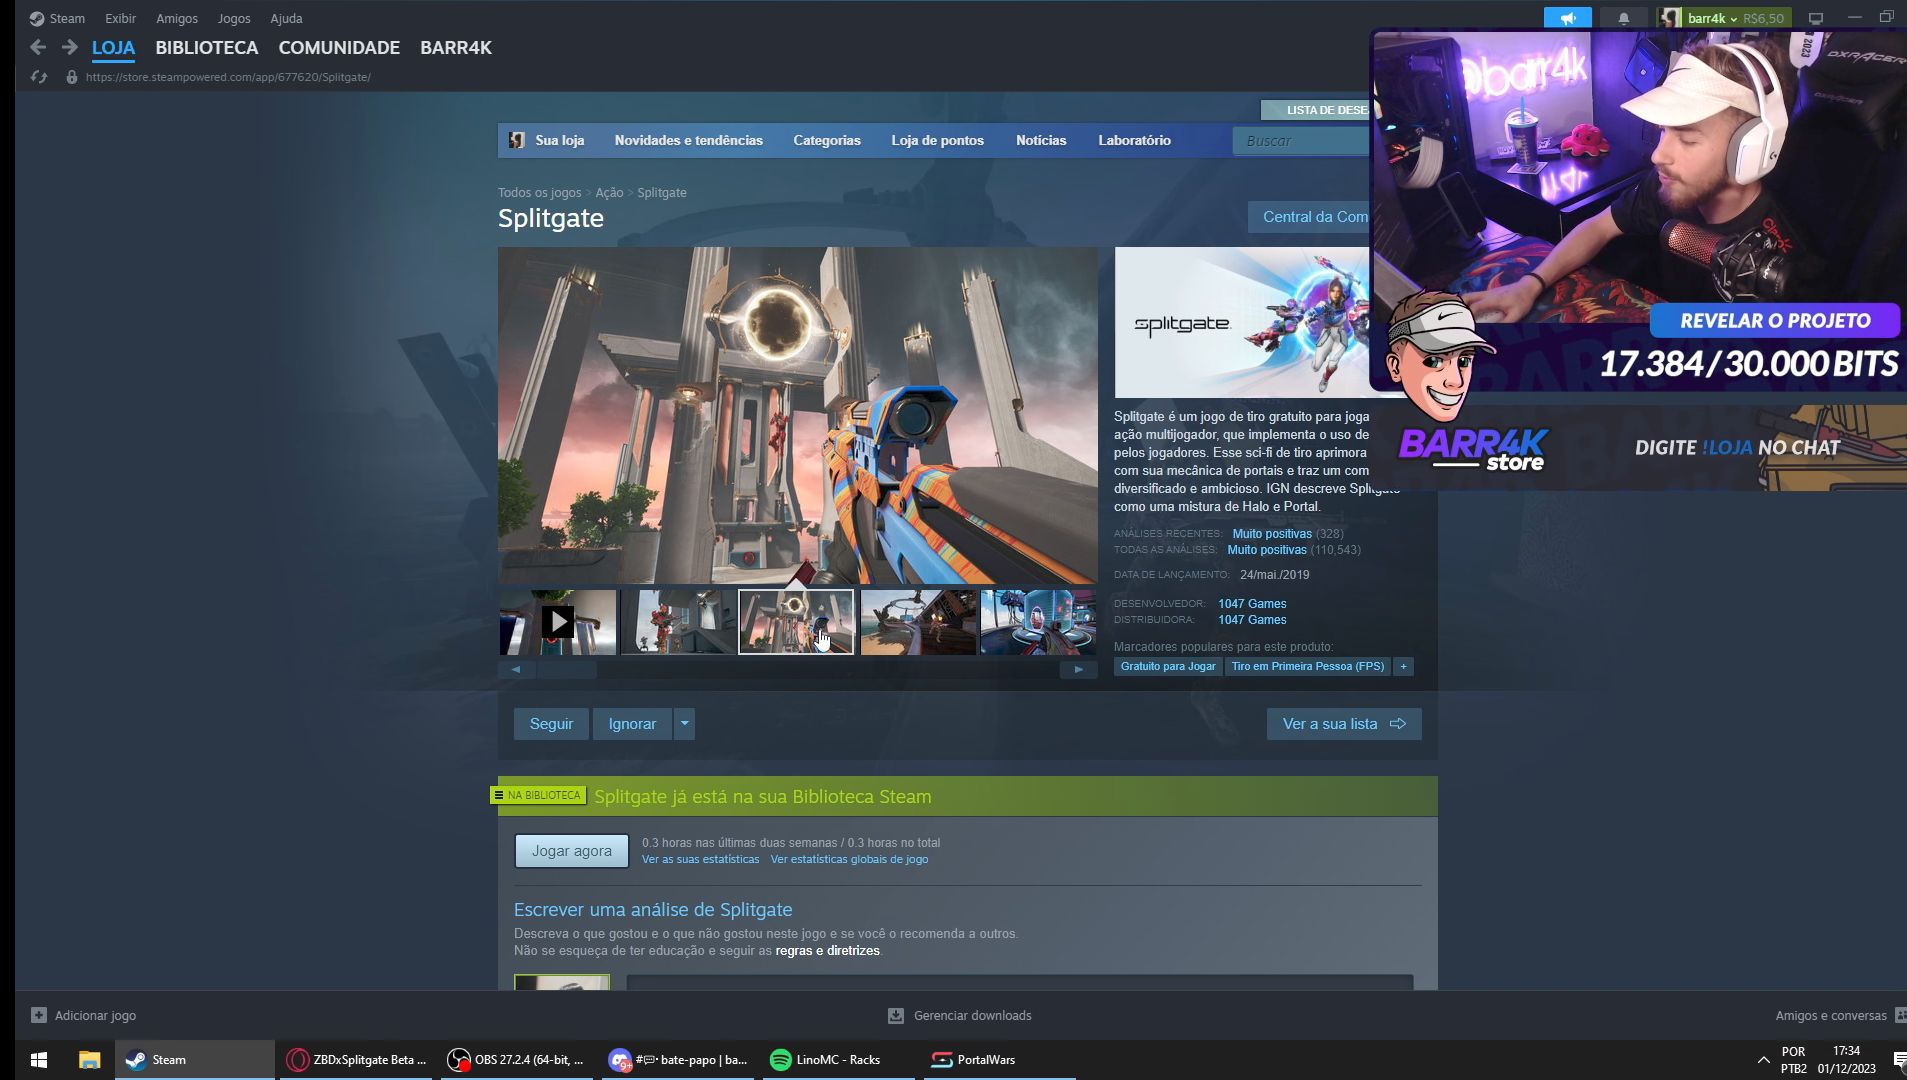Expand the Ignorar dropdown arrow
Image resolution: width=1907 pixels, height=1080 pixels.
(685, 724)
